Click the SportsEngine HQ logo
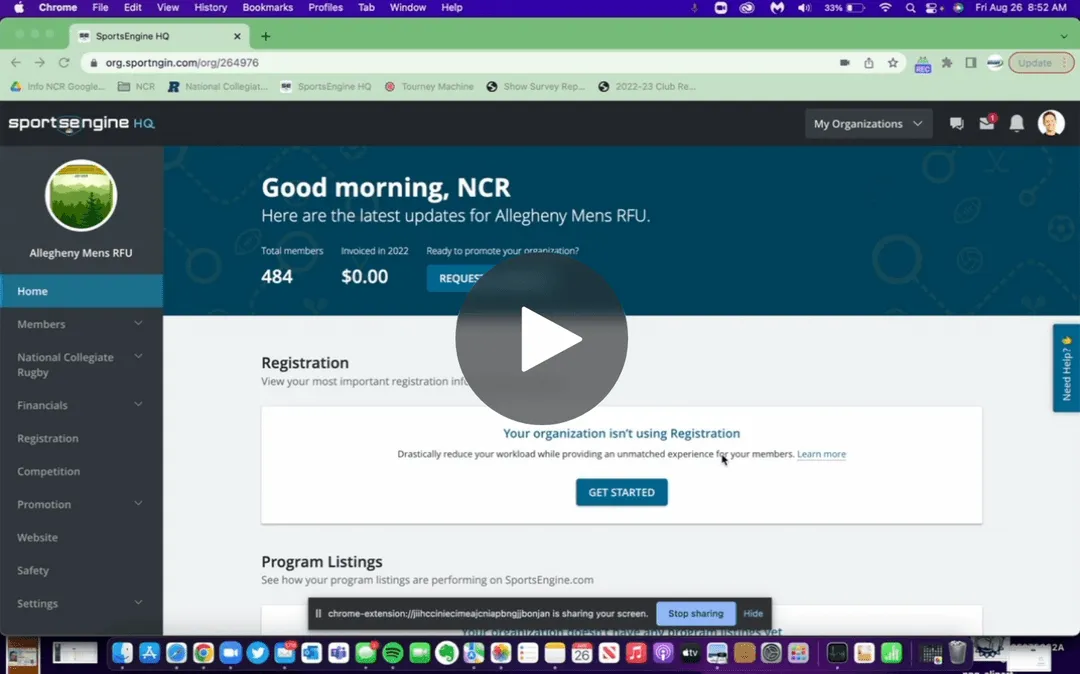The image size is (1080, 674). (81, 123)
